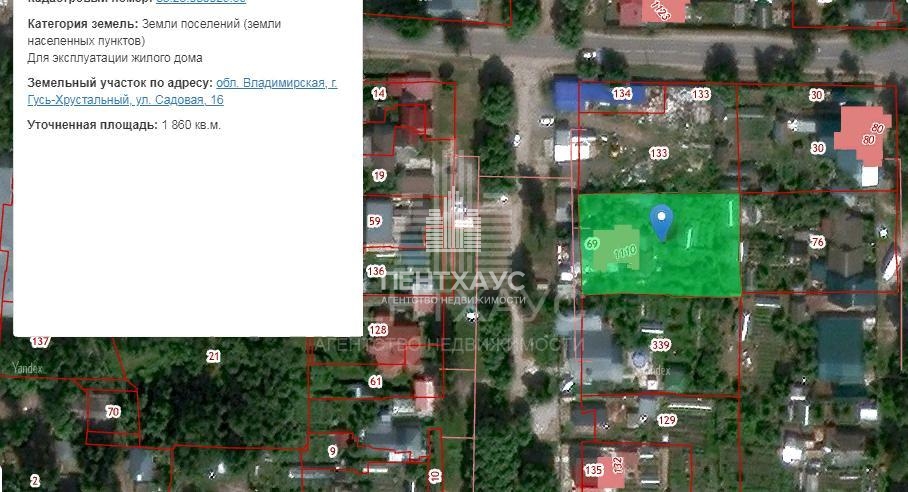The image size is (908, 492).
Task: Open the Владимирская, Гусь-Хрустальный, Садовая 16 address link
Action: tap(182, 91)
